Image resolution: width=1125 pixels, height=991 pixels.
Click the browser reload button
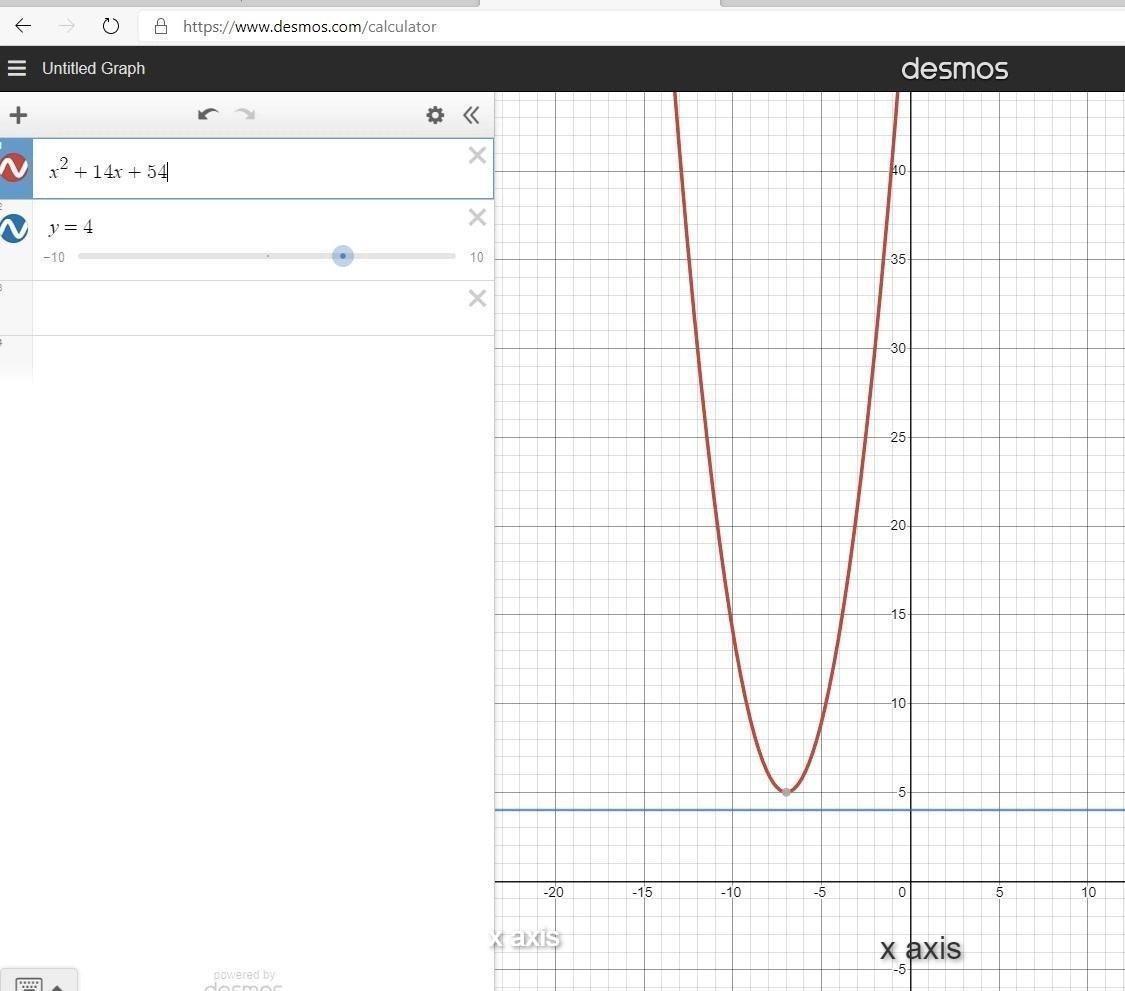coord(111,26)
